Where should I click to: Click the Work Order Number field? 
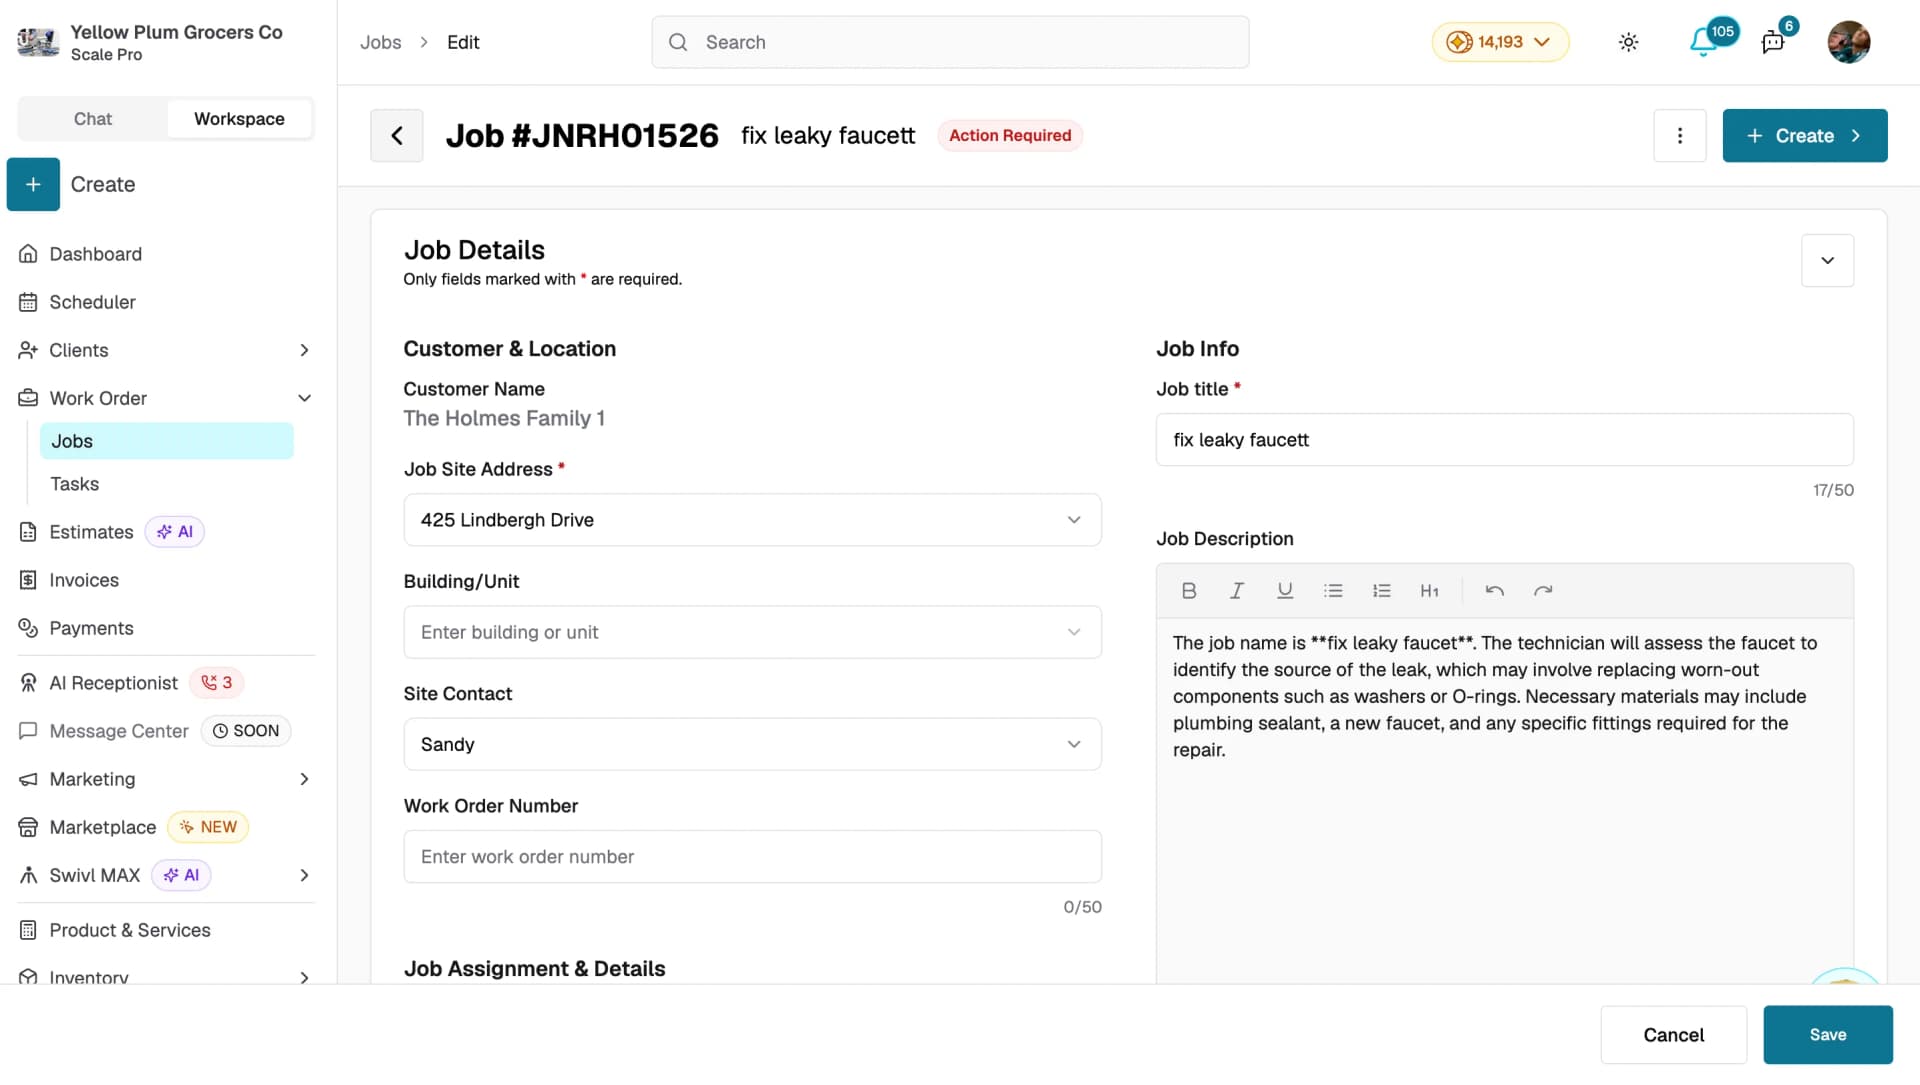752,857
